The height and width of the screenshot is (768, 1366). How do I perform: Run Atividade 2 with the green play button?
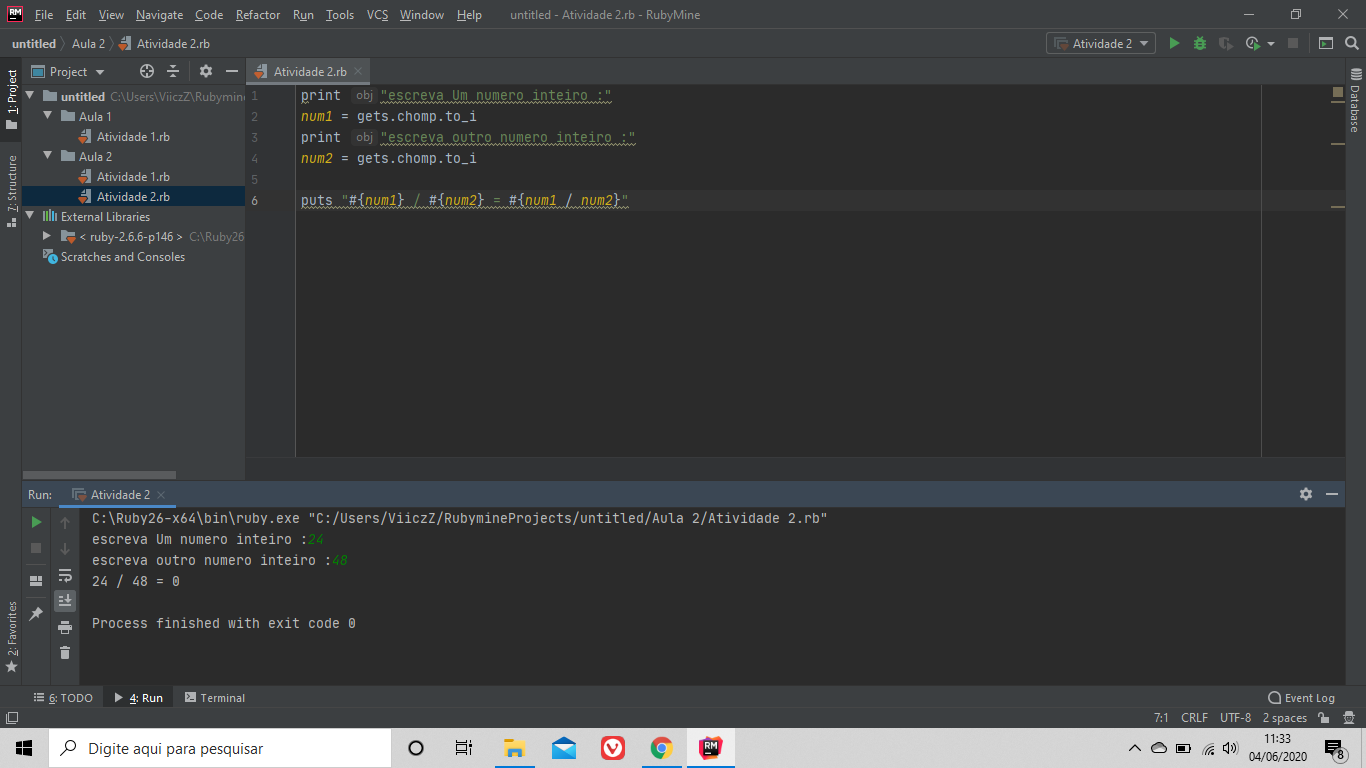(x=1174, y=44)
